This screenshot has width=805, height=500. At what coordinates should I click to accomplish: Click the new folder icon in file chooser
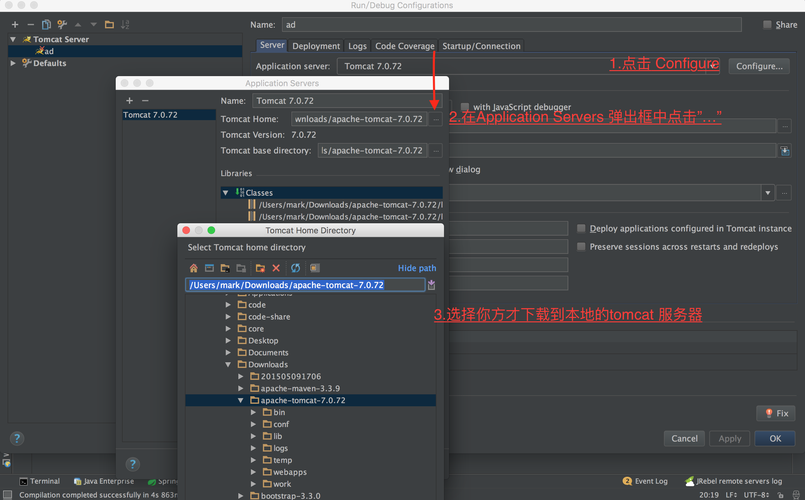[260, 268]
